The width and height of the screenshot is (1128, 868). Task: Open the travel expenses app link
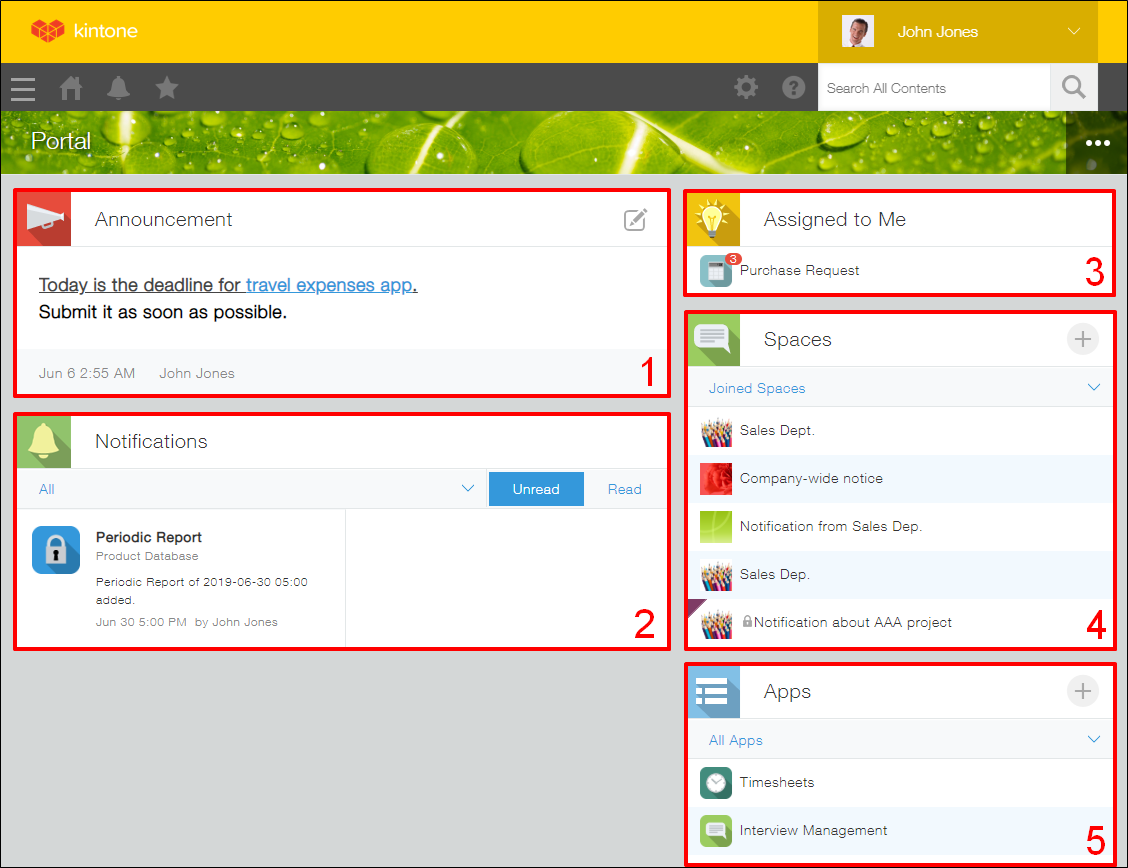click(329, 285)
